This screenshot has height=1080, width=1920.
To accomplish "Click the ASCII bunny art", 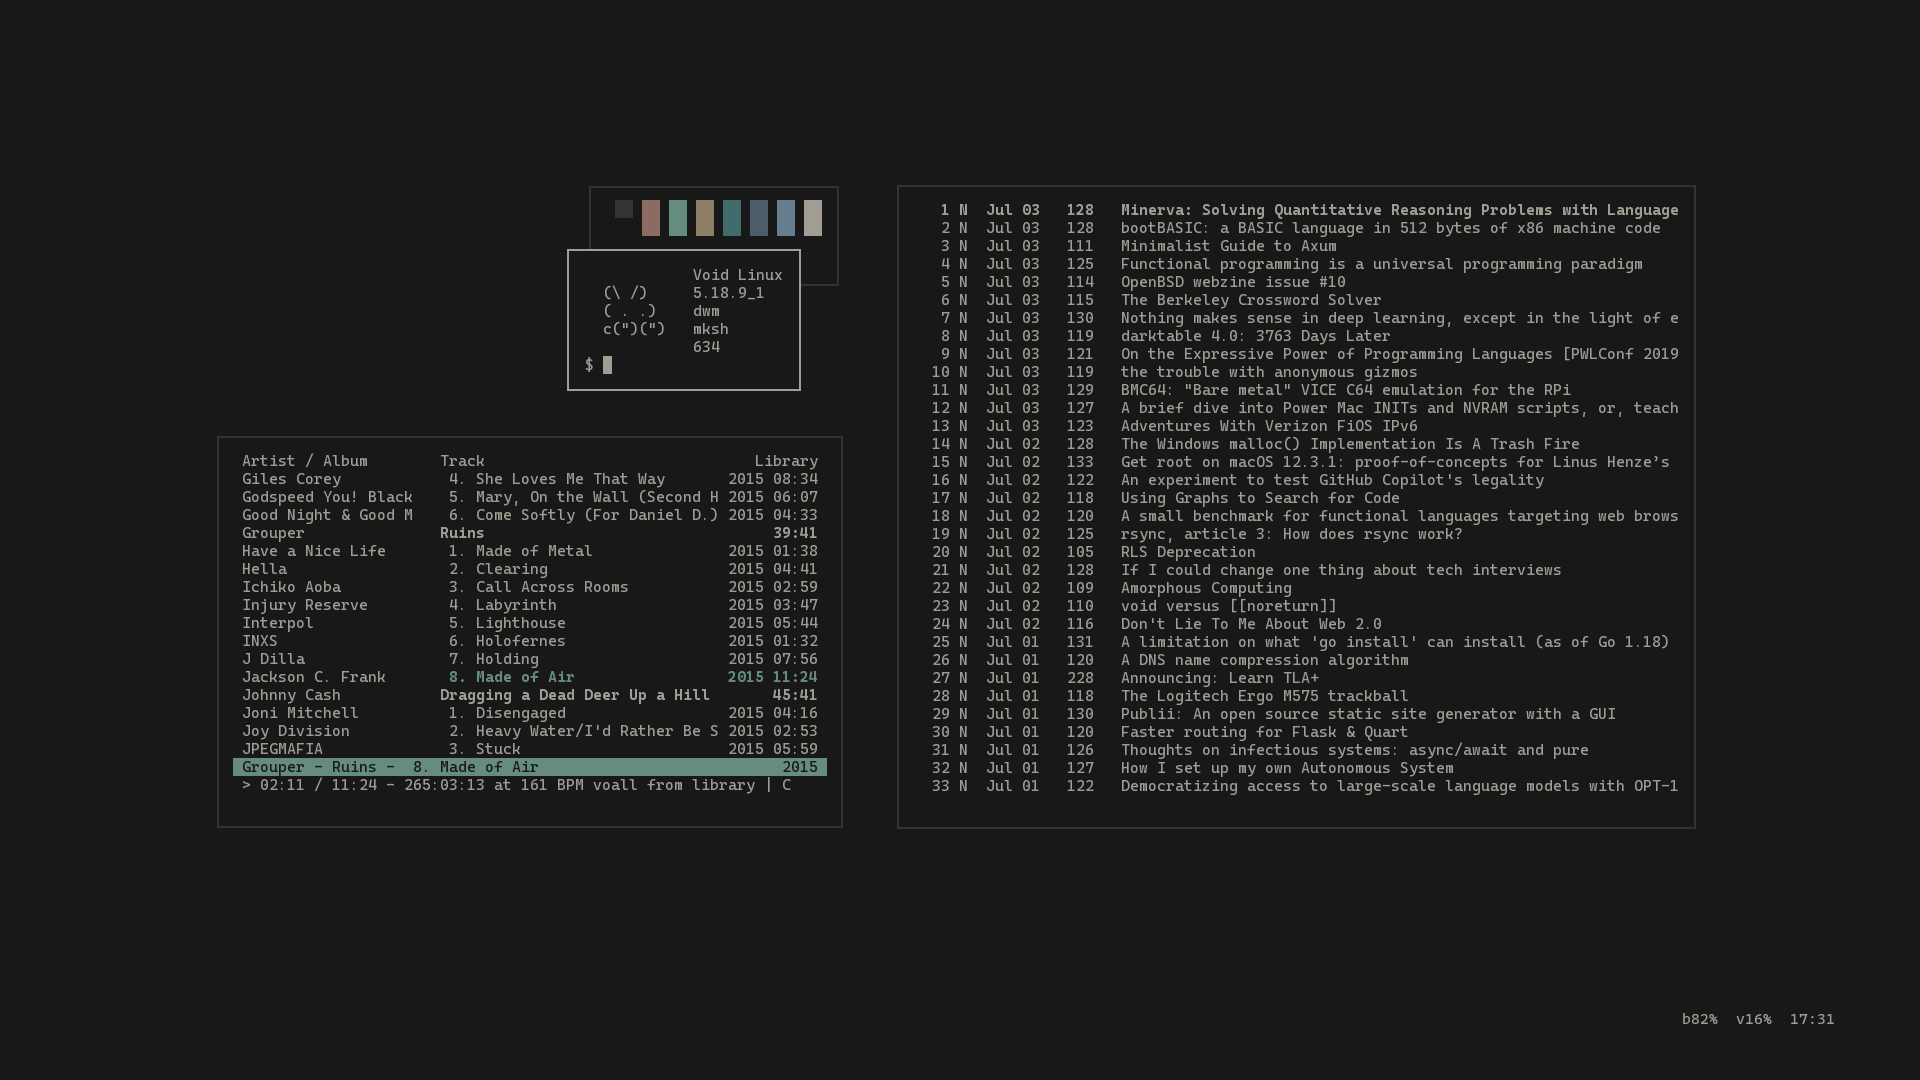I will pos(633,311).
